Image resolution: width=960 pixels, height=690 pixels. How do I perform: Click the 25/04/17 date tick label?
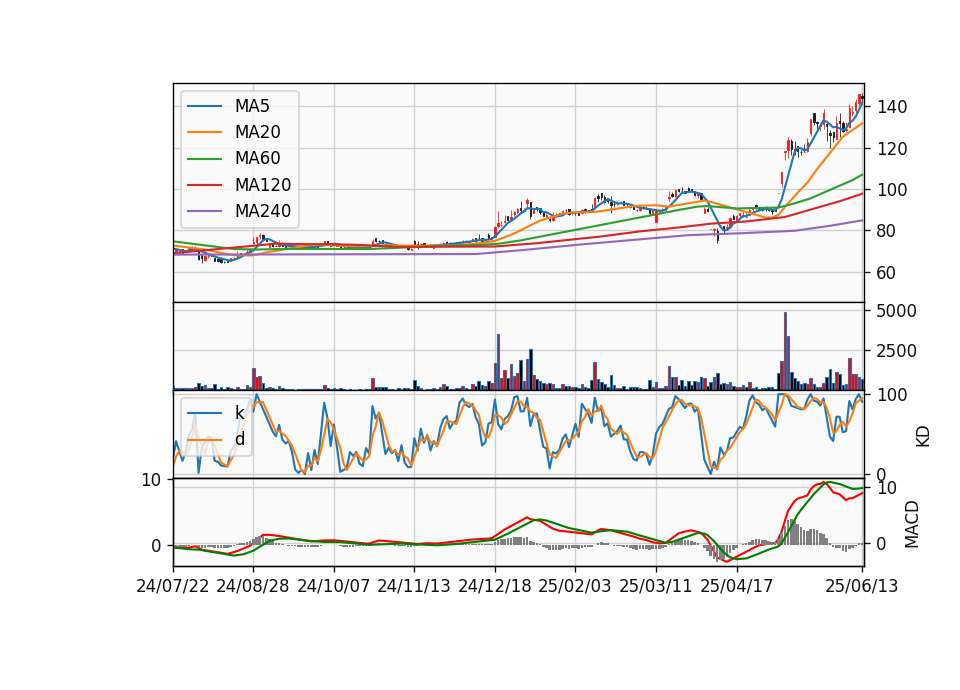[x=737, y=586]
